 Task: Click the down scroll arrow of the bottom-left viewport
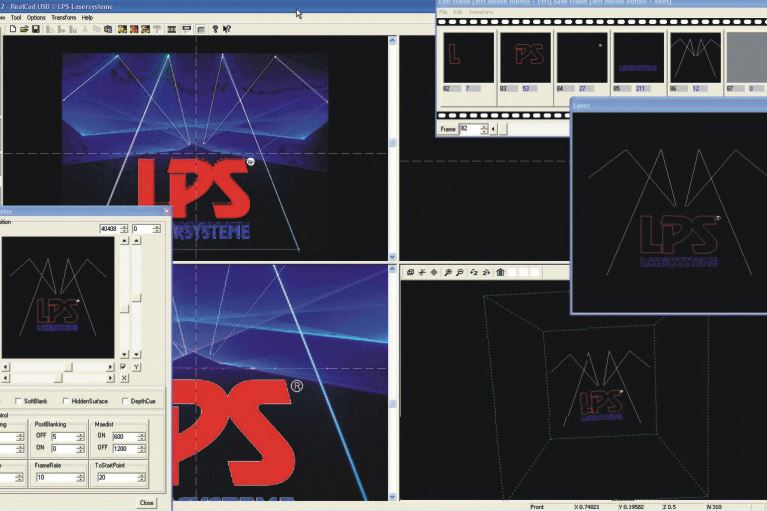click(x=392, y=496)
